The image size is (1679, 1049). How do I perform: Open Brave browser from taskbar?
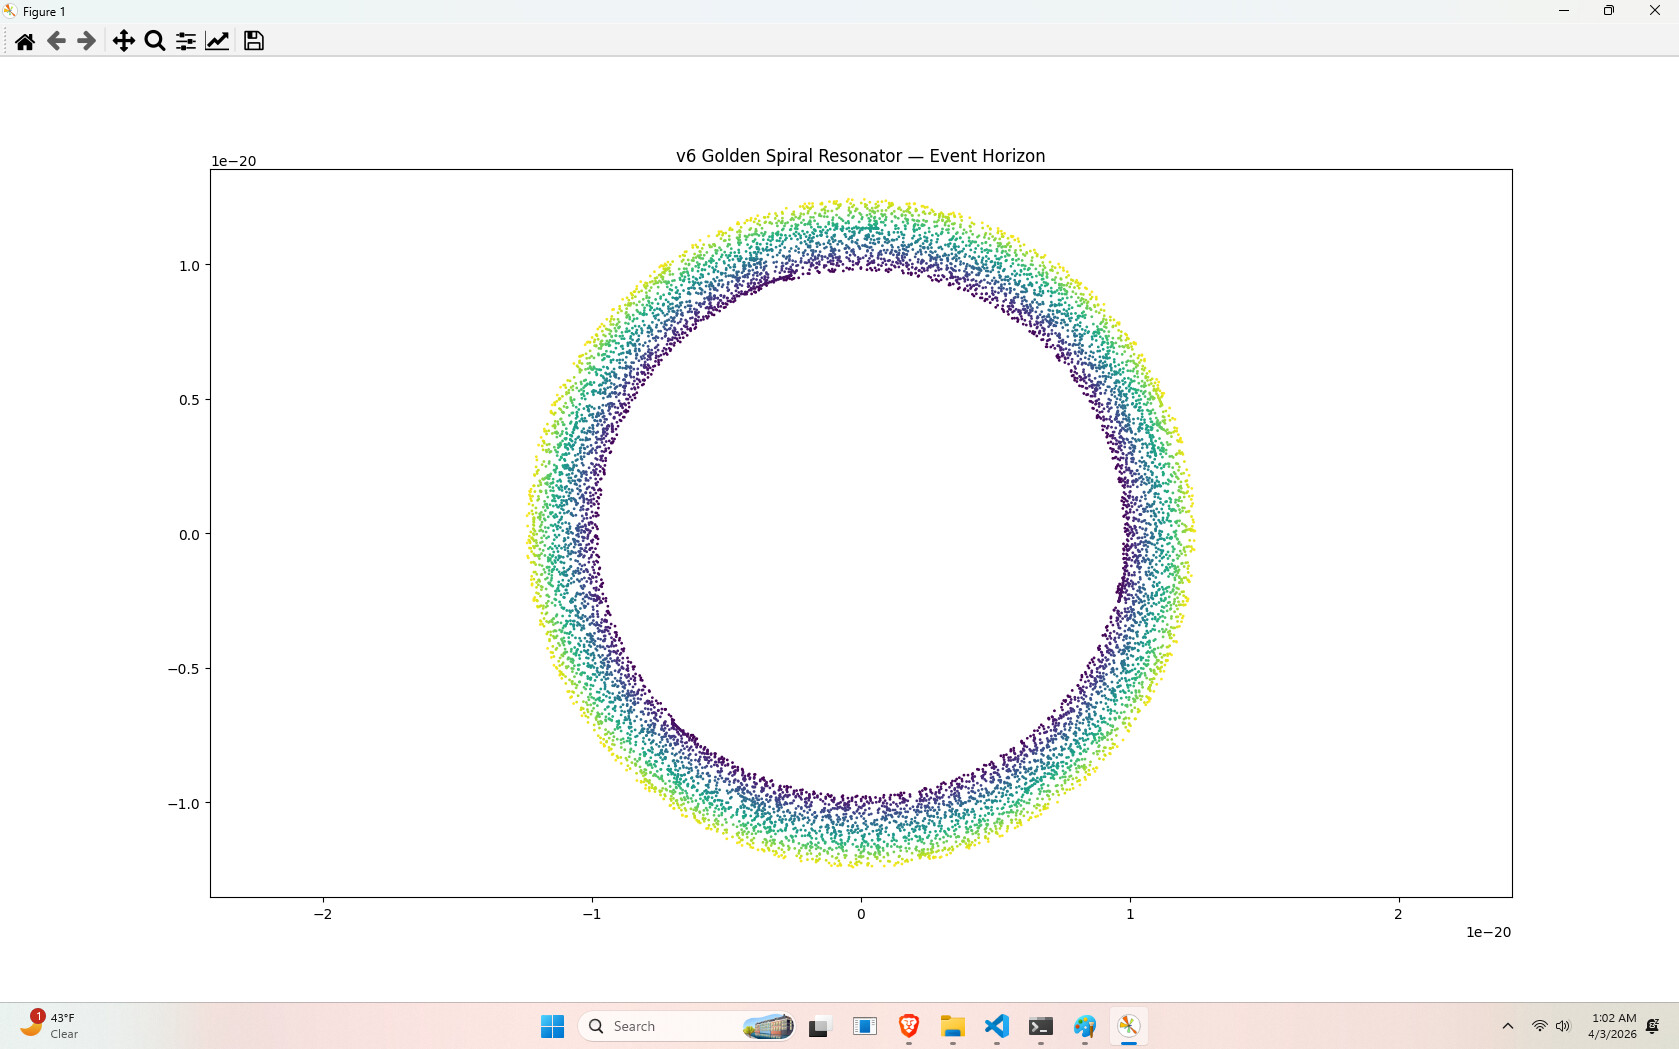(909, 1026)
